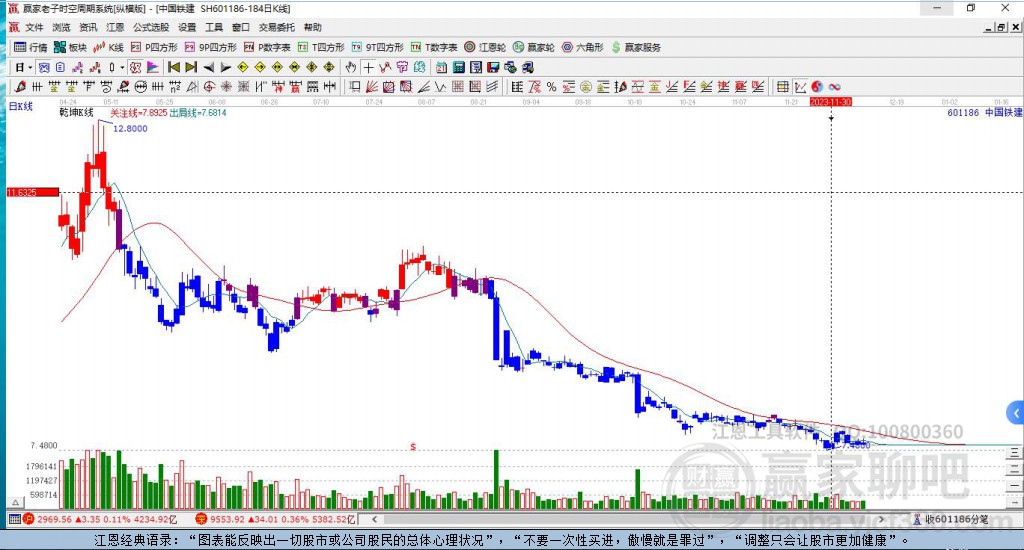Toggle the line chart icon beside yin-yang
This screenshot has height=550, width=1024.
[x=800, y=86]
